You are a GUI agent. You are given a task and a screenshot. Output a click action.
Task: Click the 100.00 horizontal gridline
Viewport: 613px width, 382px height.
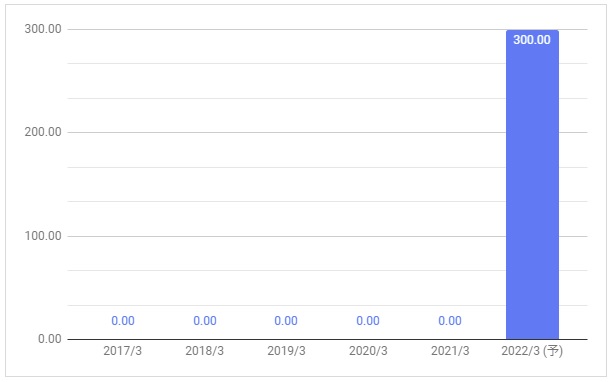(x=286, y=236)
